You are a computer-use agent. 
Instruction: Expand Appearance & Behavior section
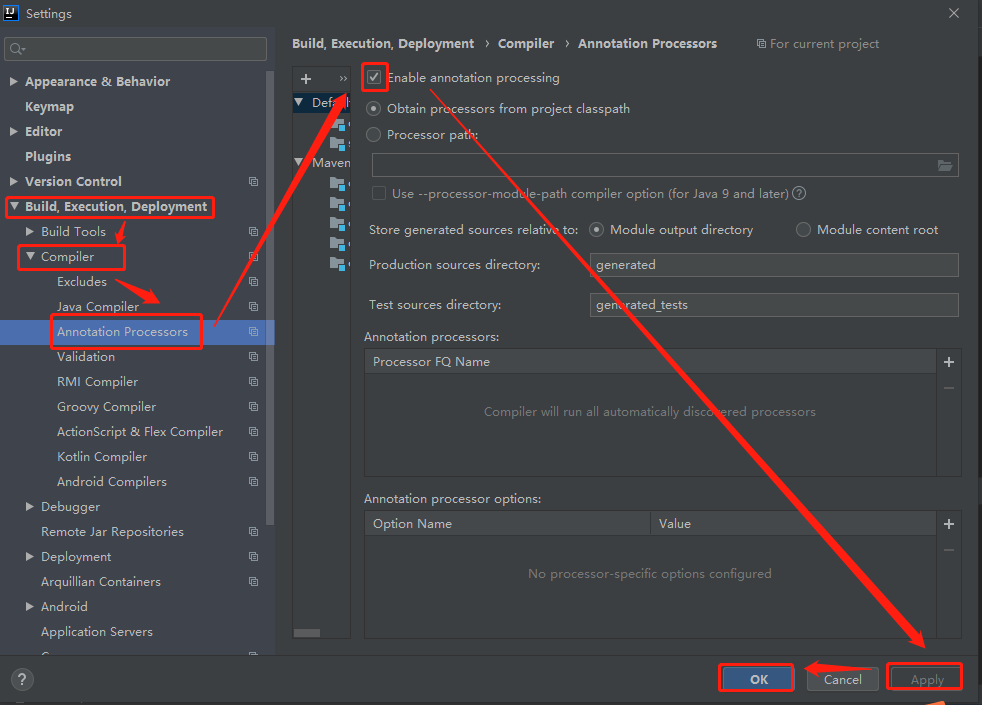[x=13, y=81]
